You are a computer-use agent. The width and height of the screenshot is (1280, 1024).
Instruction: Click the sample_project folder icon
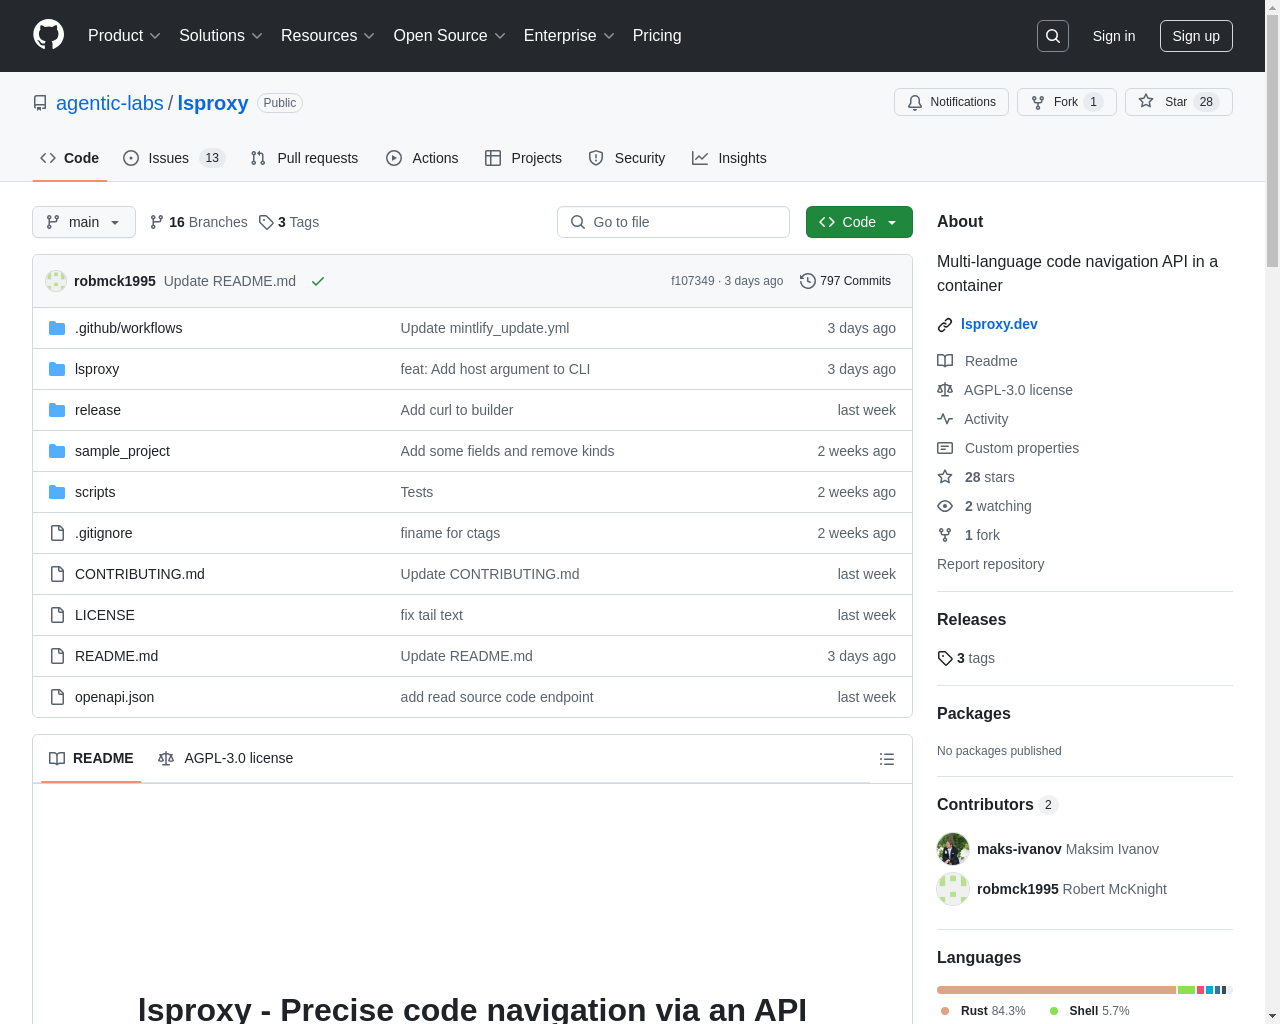click(x=57, y=451)
